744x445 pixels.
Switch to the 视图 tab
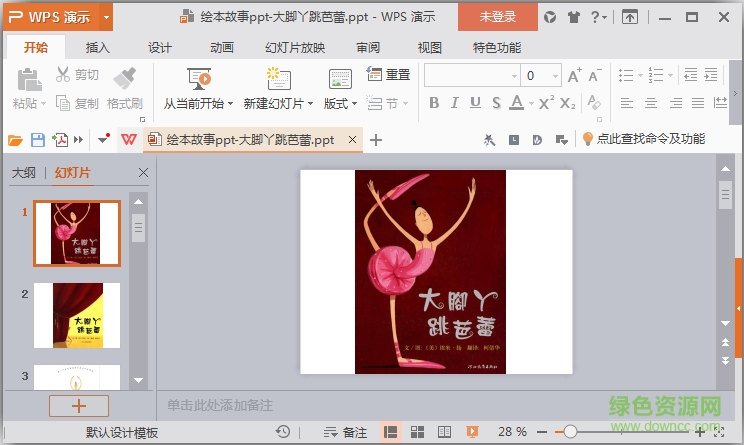[x=429, y=47]
